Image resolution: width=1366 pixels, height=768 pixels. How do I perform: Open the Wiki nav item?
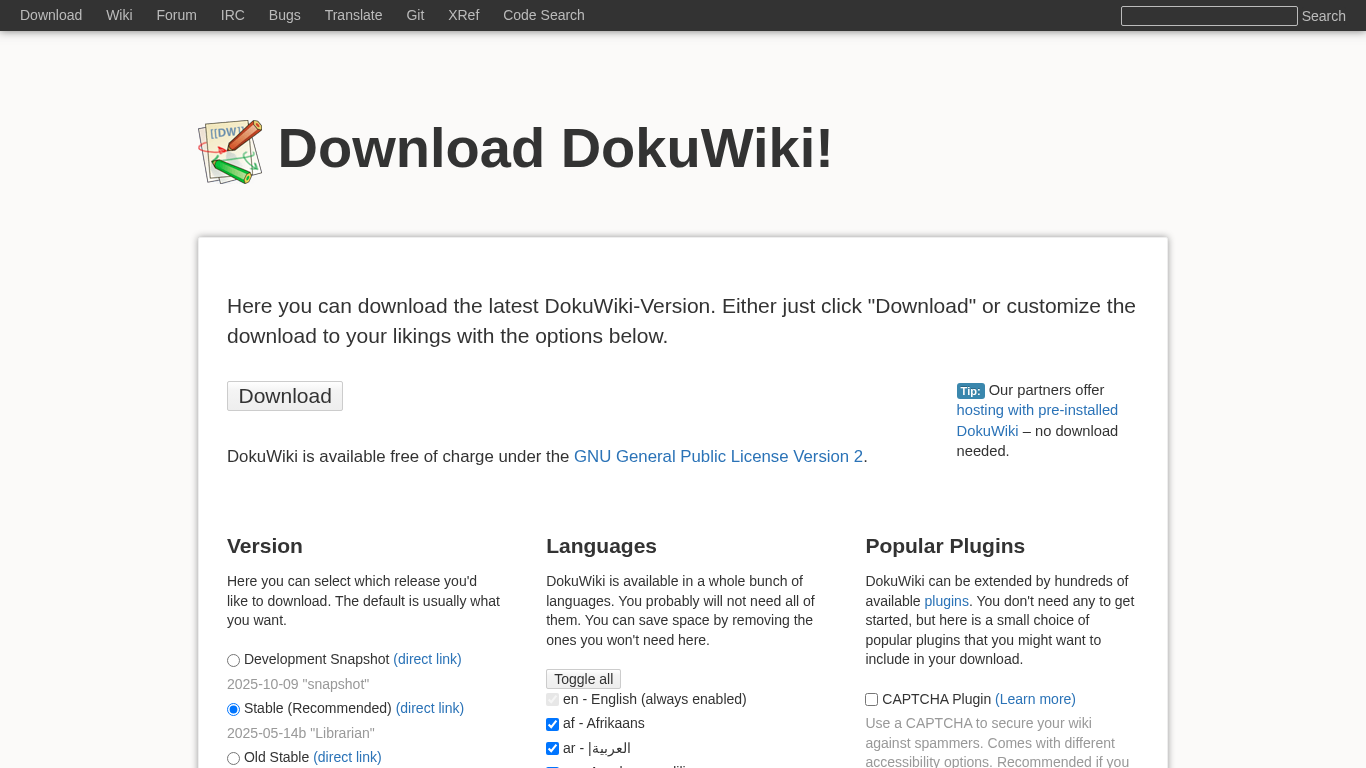click(x=119, y=15)
